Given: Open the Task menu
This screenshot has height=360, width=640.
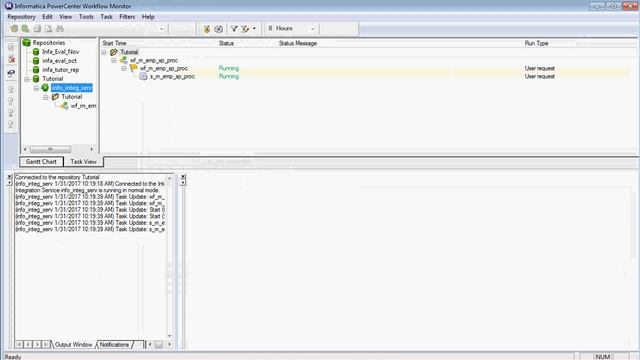Looking at the screenshot, I should tap(106, 17).
